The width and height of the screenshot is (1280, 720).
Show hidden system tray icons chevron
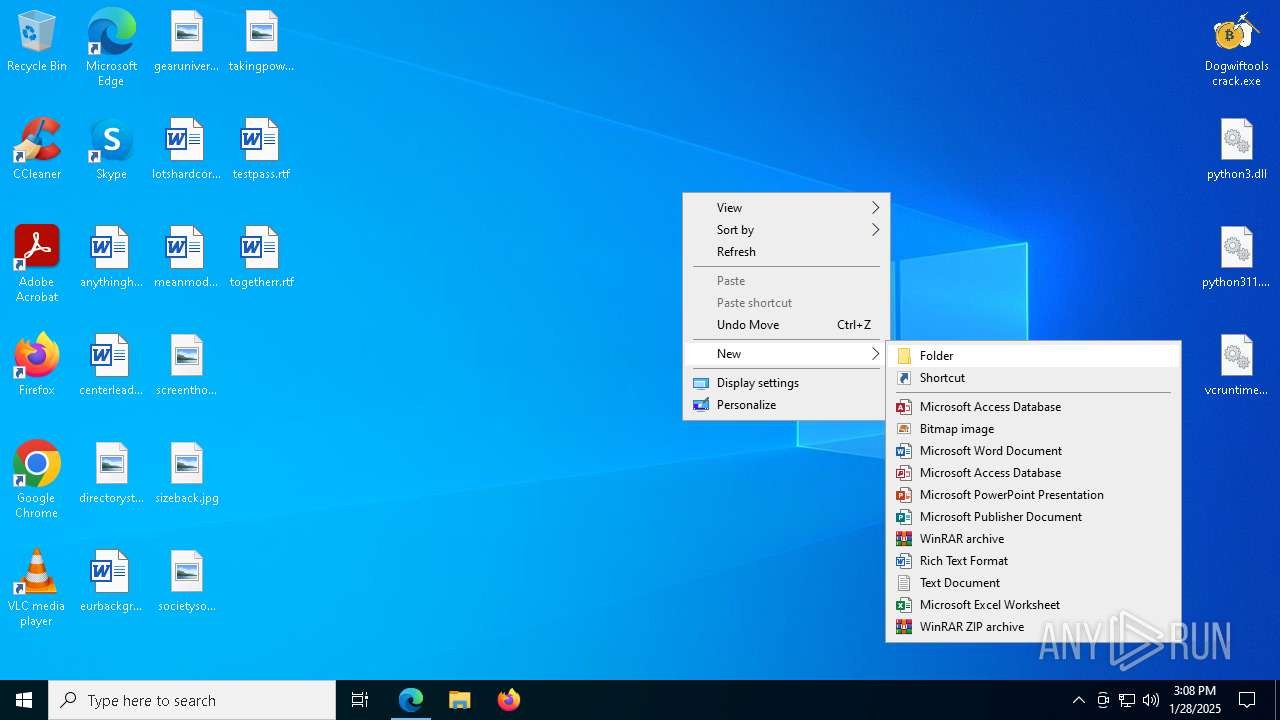coord(1078,700)
